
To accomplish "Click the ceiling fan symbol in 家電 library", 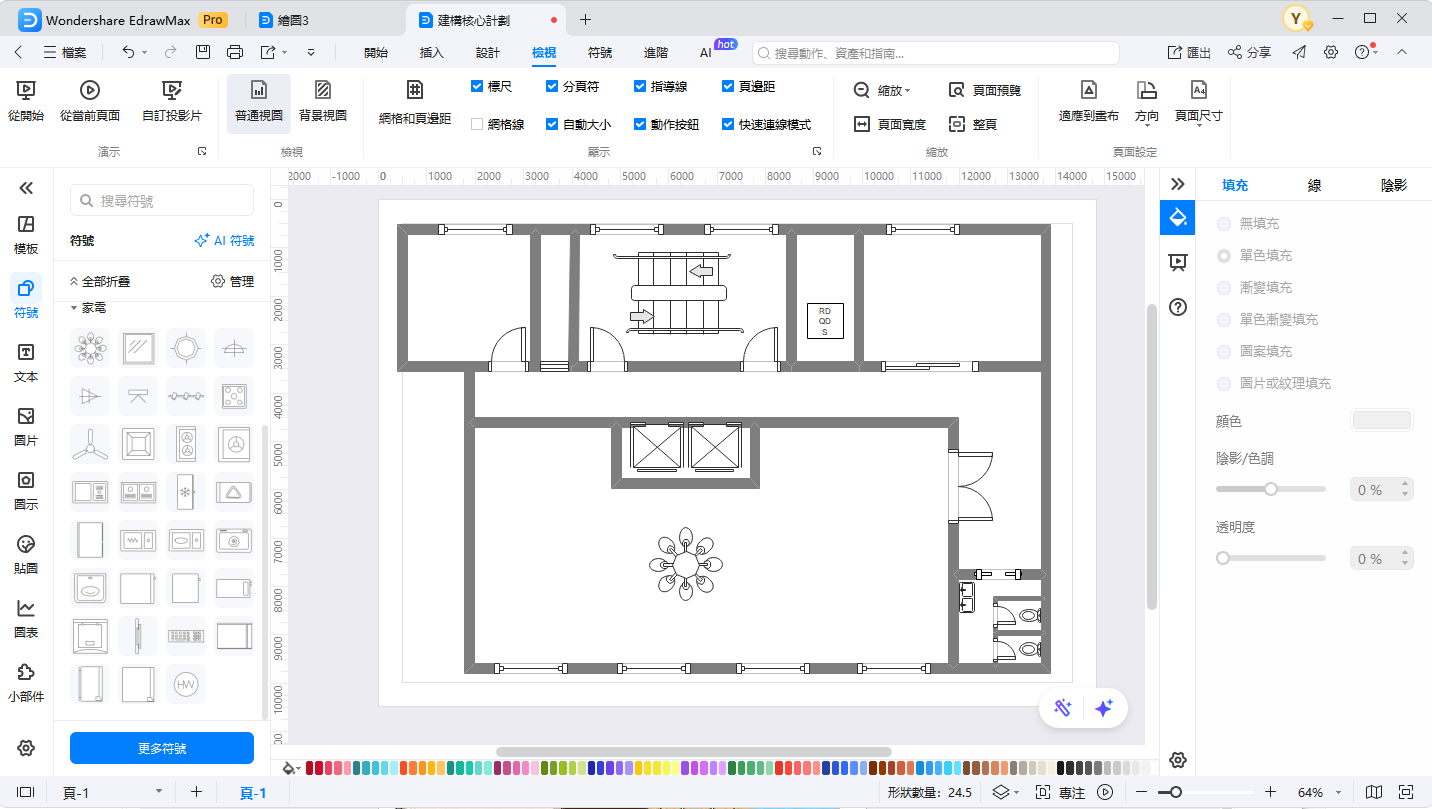I will [x=91, y=443].
